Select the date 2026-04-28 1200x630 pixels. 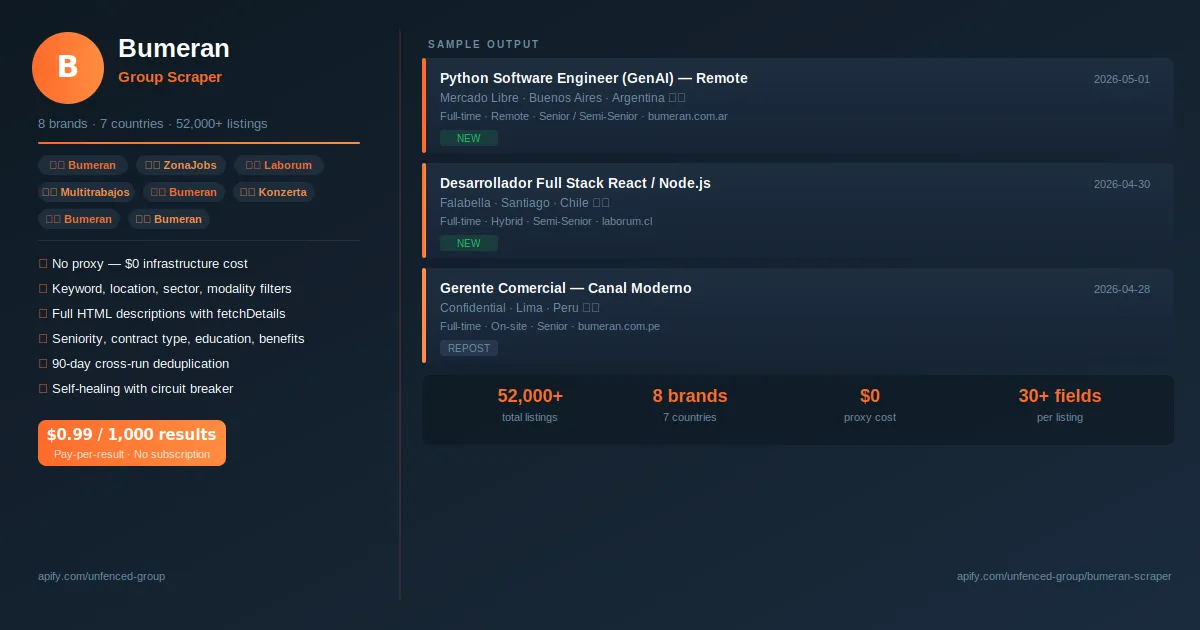[x=1122, y=289]
